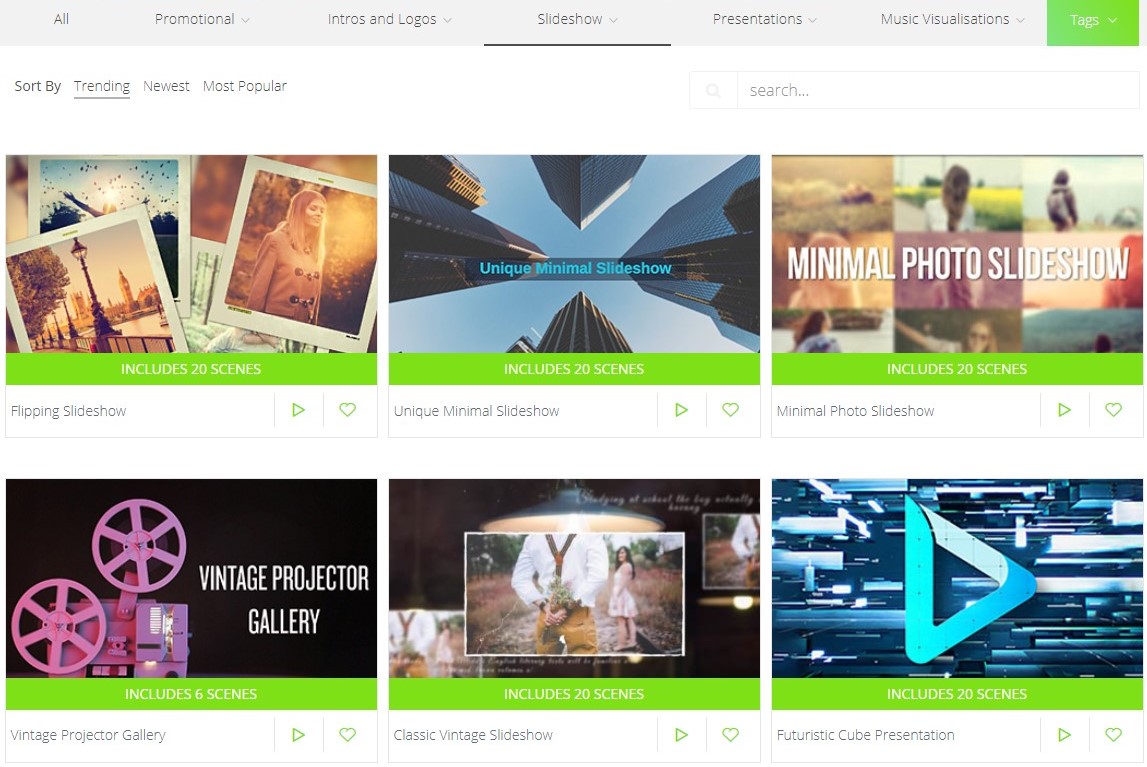Screen dimensions: 1147x767
Task: Play preview of Vintage Projector Gallery
Action: [x=298, y=735]
